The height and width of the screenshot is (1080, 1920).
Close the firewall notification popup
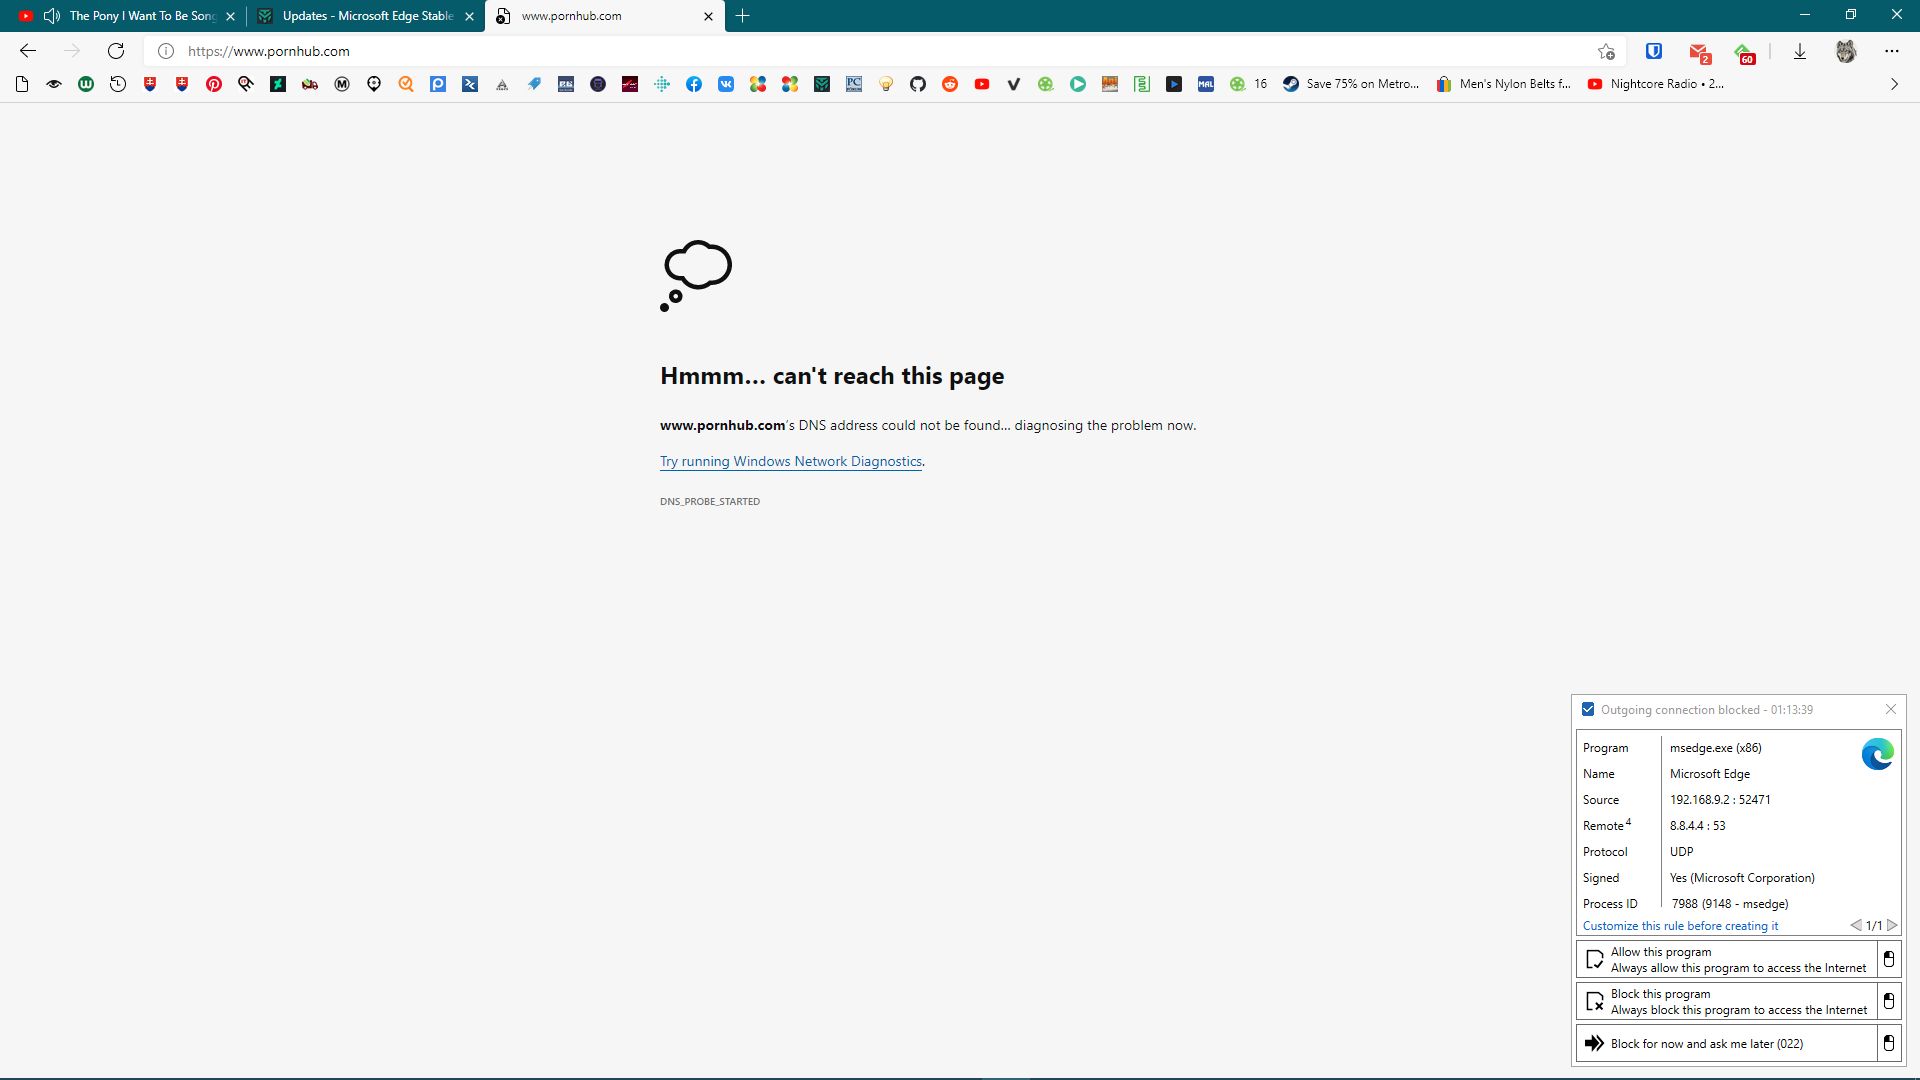(1890, 709)
